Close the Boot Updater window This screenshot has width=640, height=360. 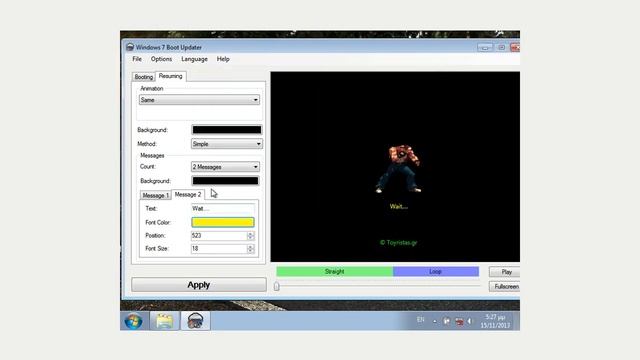point(515,47)
